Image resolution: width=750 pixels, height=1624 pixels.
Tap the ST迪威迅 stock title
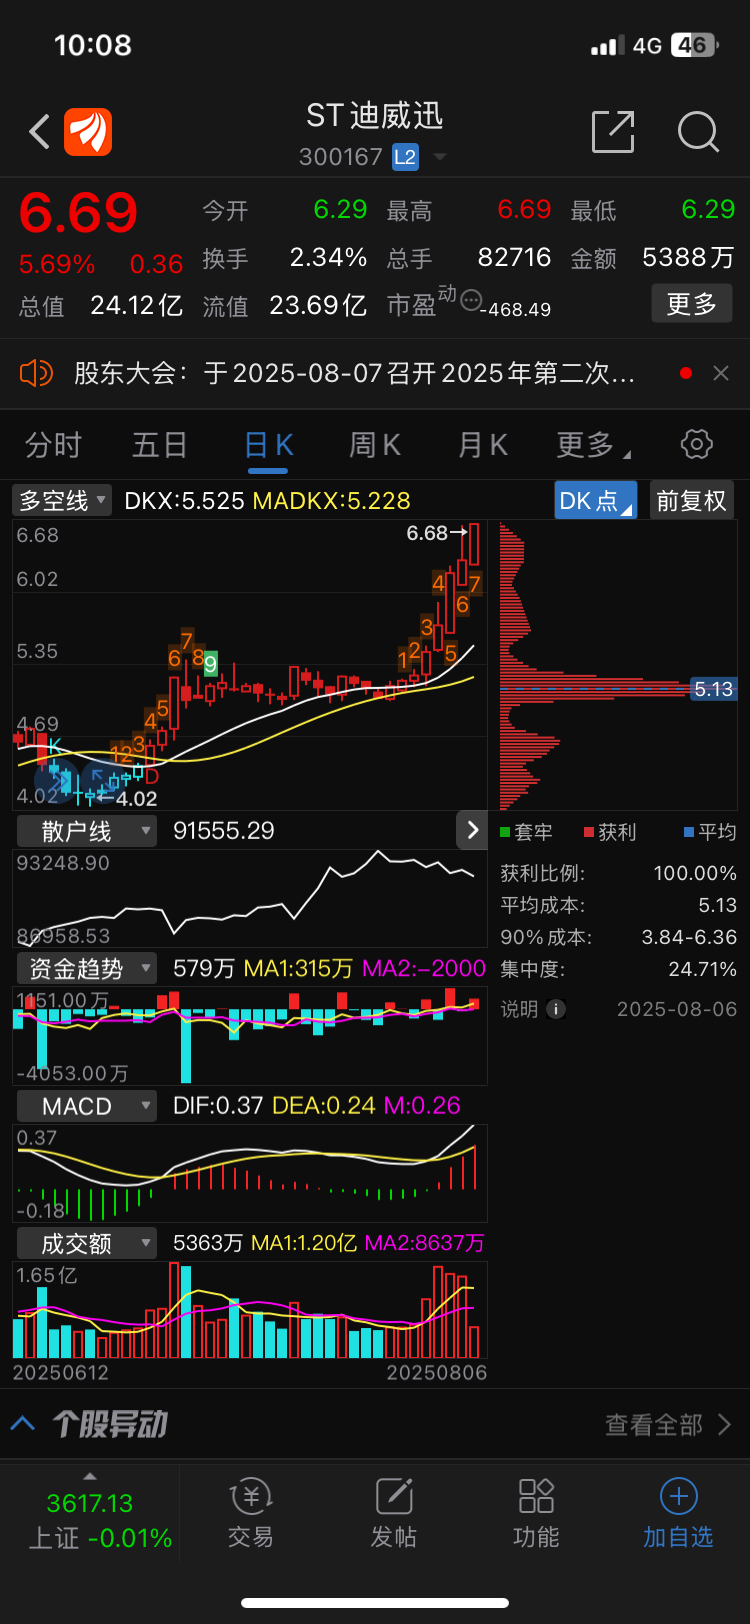(375, 116)
